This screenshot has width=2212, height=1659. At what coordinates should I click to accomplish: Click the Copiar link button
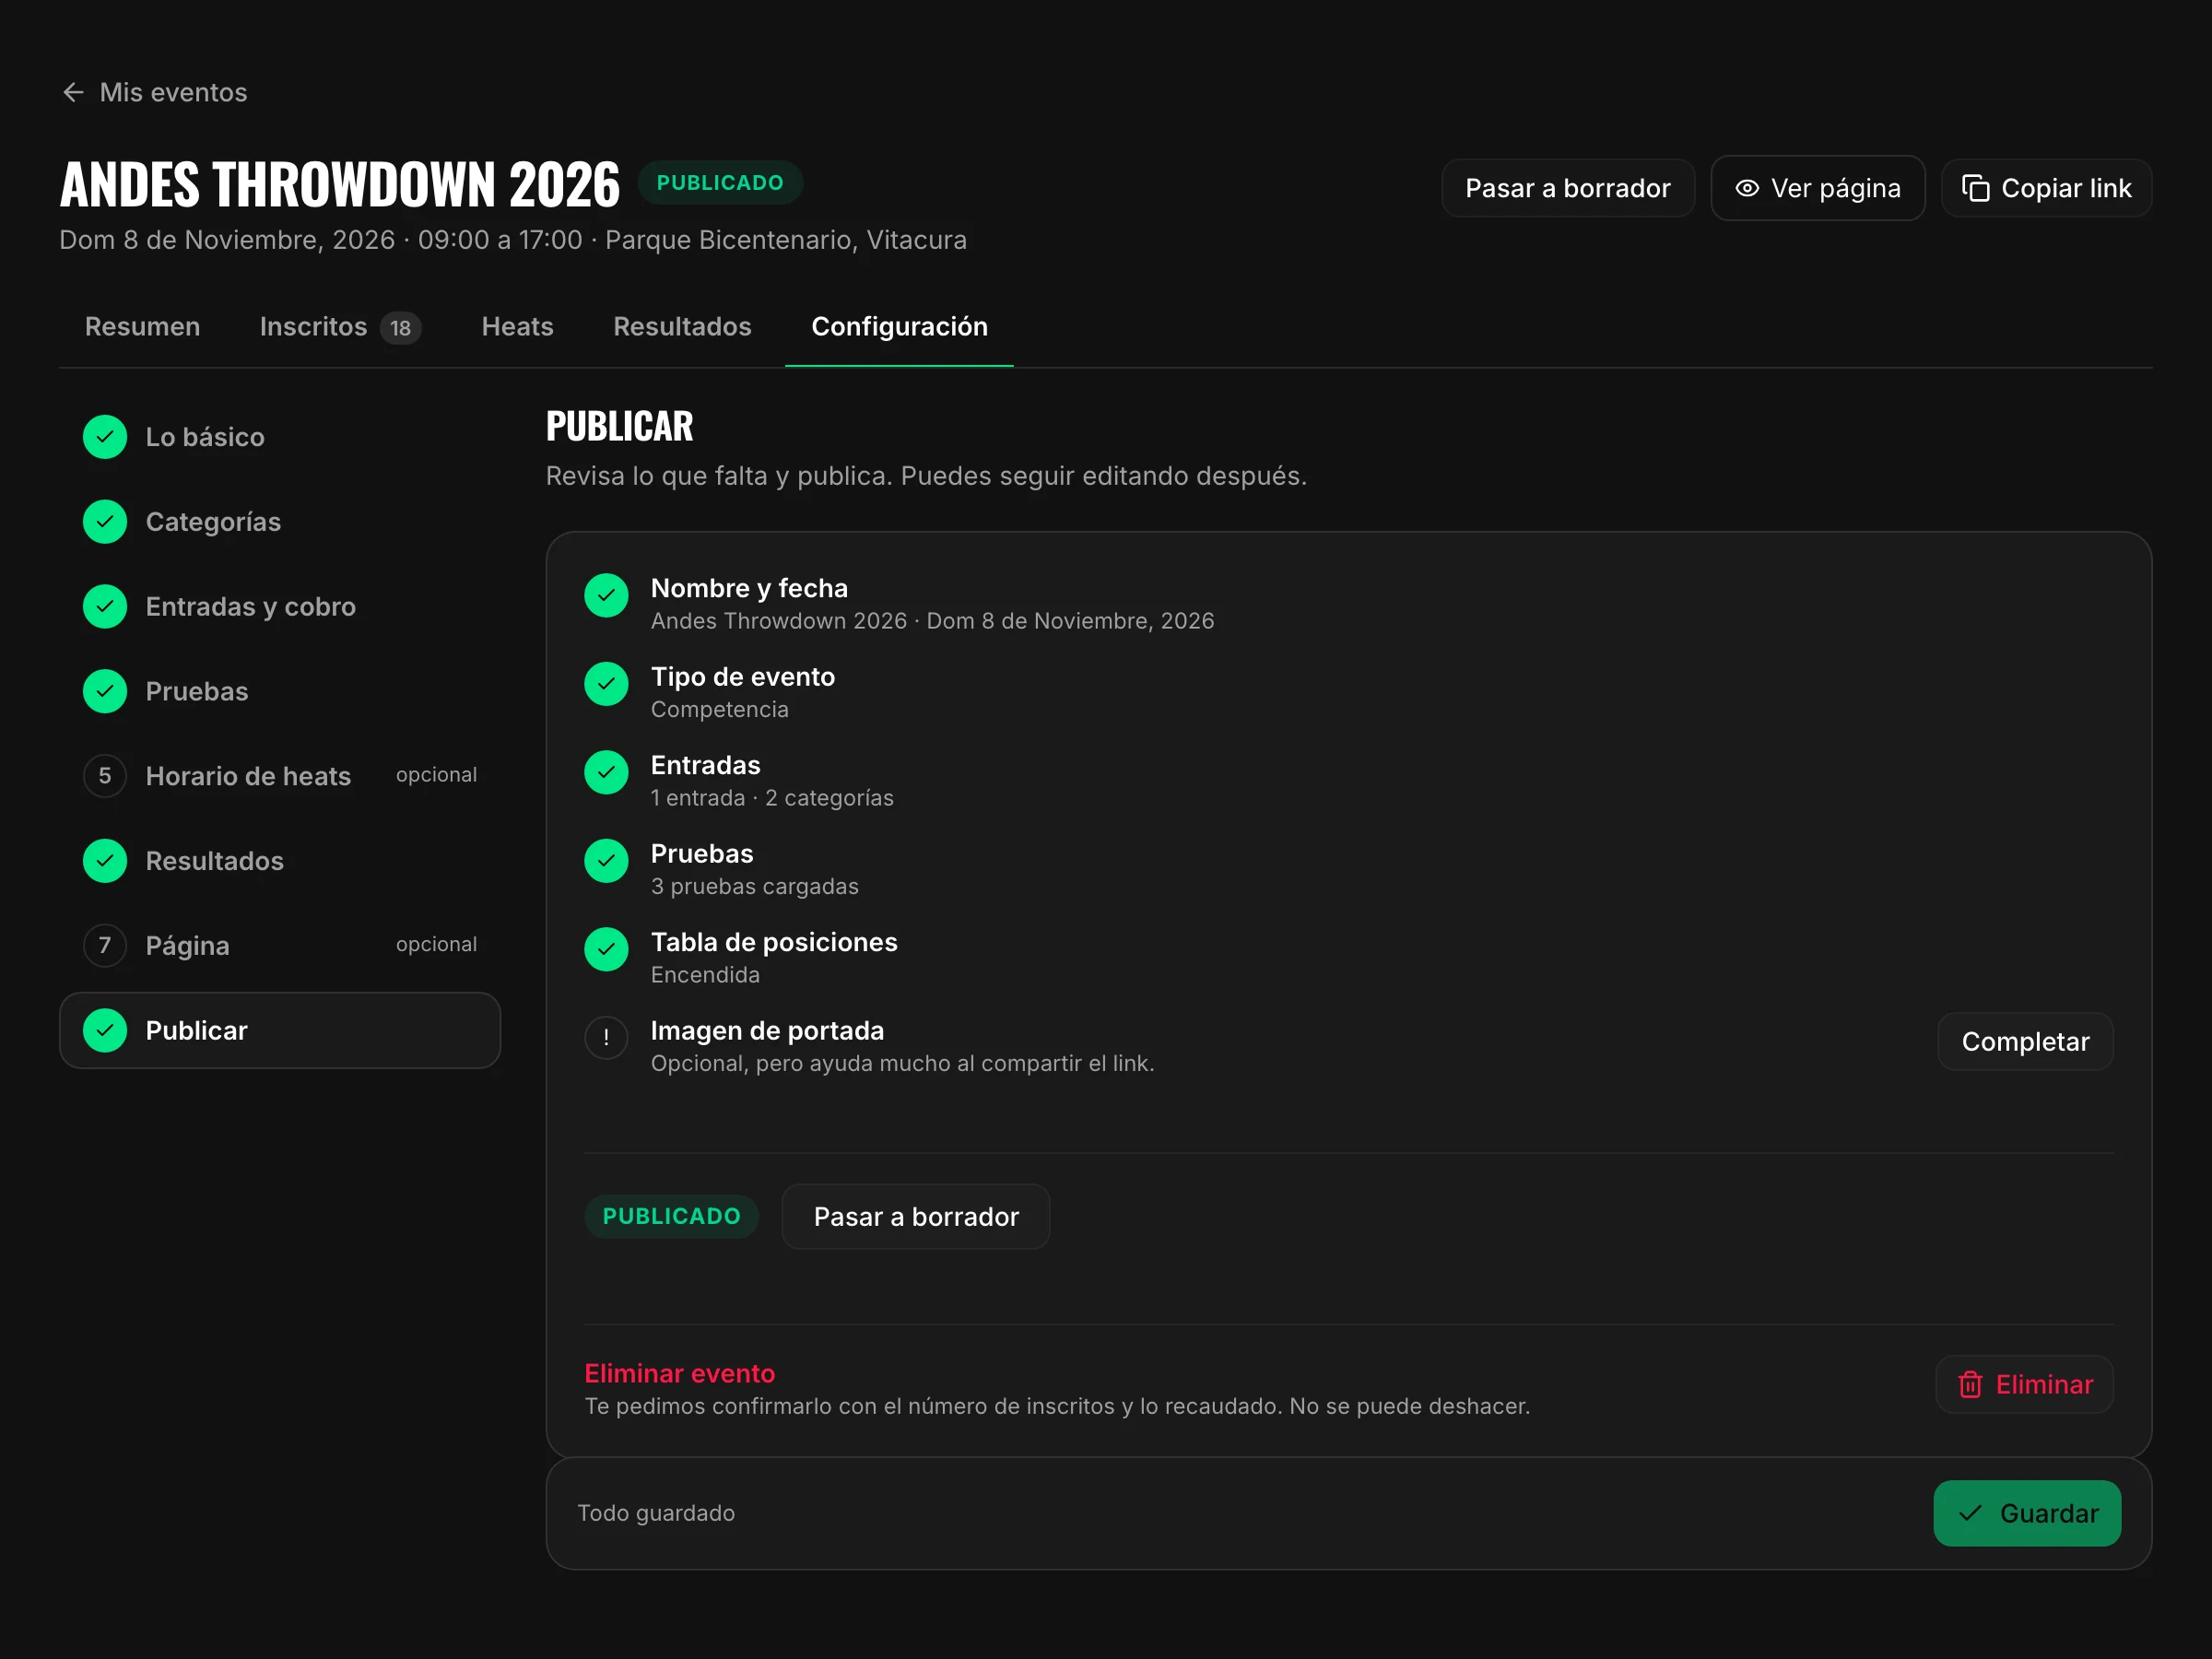tap(2046, 188)
